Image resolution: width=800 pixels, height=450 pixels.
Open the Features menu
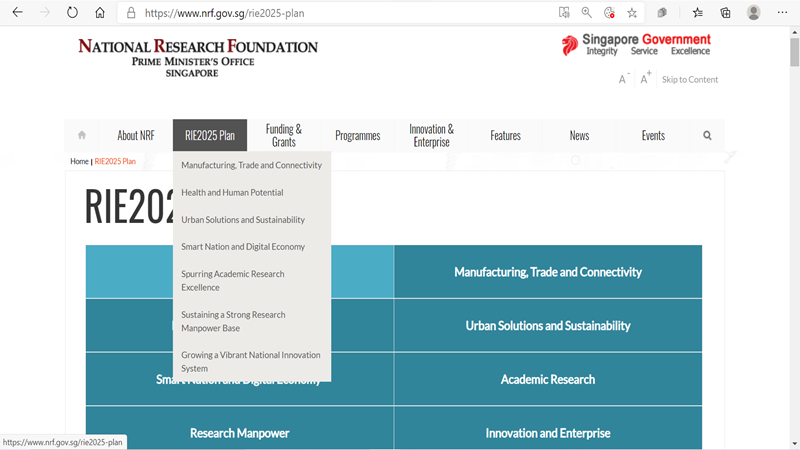click(506, 135)
